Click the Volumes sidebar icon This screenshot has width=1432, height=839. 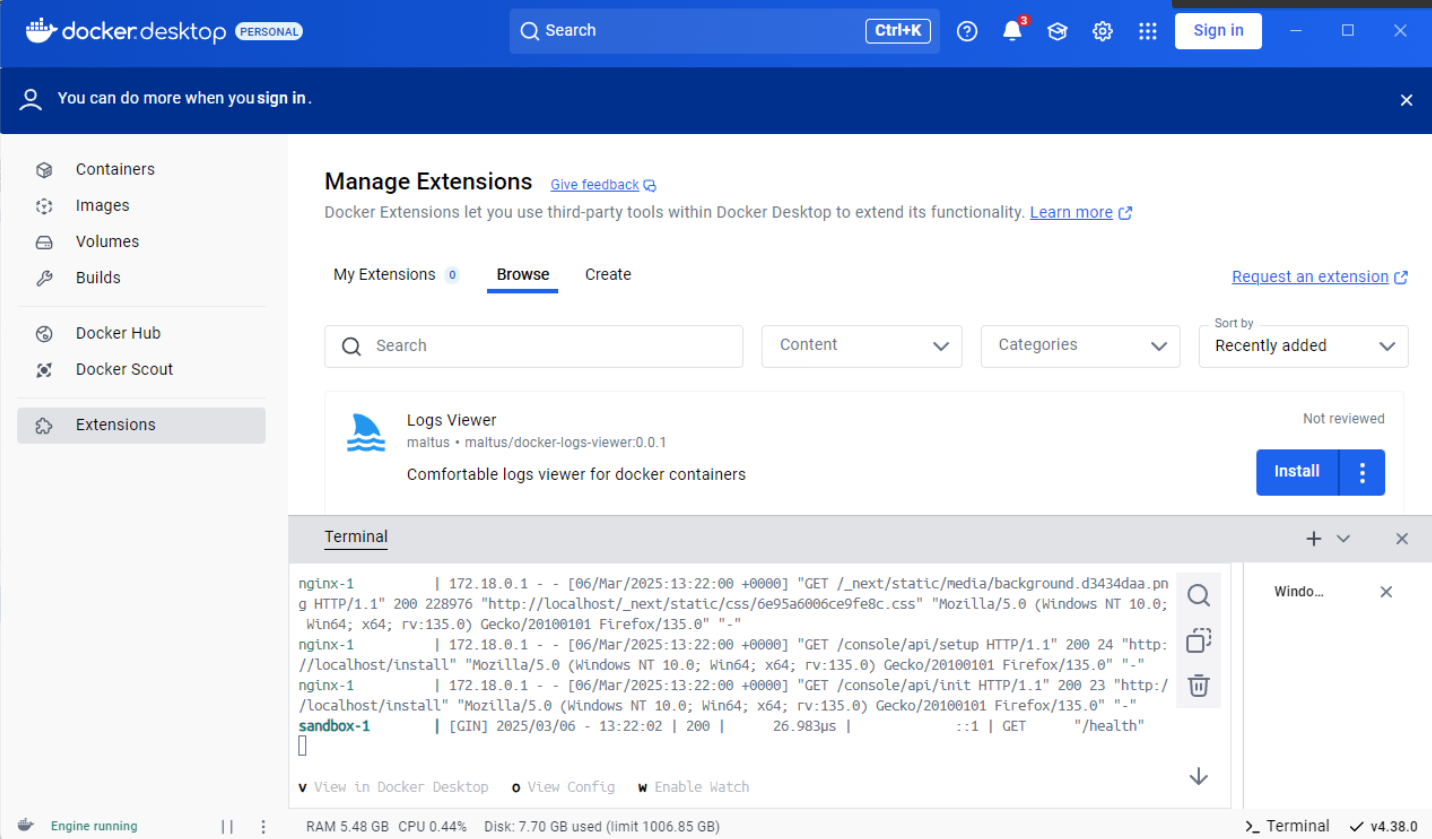click(x=44, y=242)
